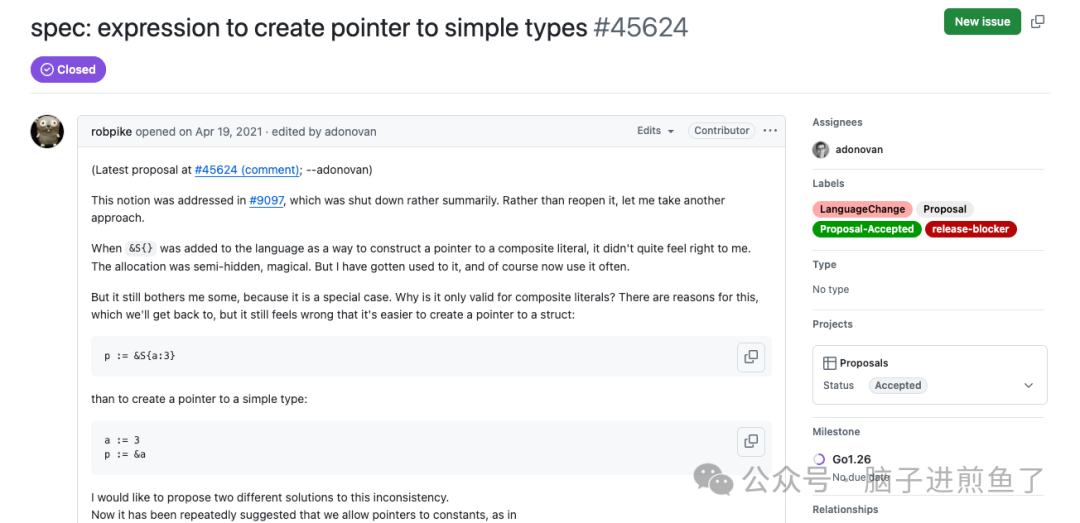
Task: Select the LanguageChange label
Action: 862,209
